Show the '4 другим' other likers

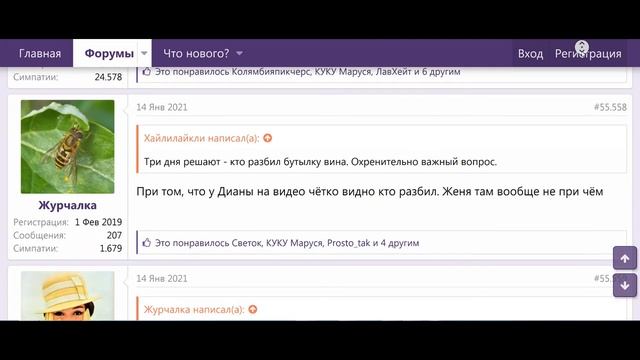(x=400, y=243)
